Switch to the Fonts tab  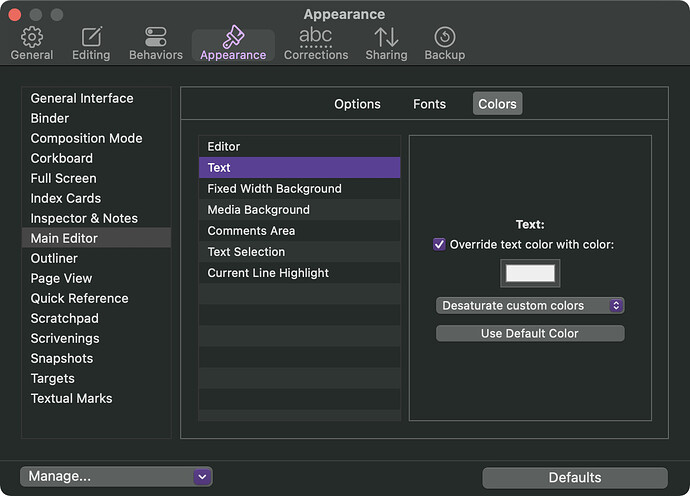(429, 104)
